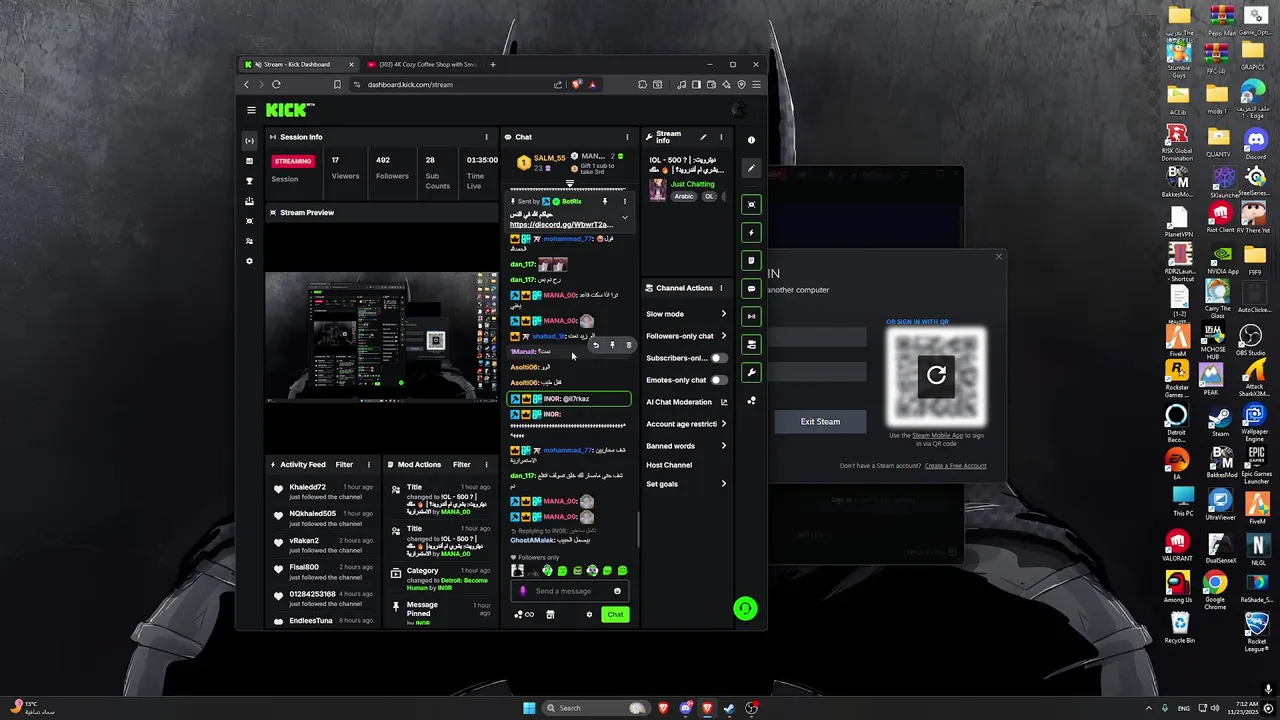The height and width of the screenshot is (720, 1280).
Task: Open Discord desktop shortcut
Action: (x=1255, y=144)
